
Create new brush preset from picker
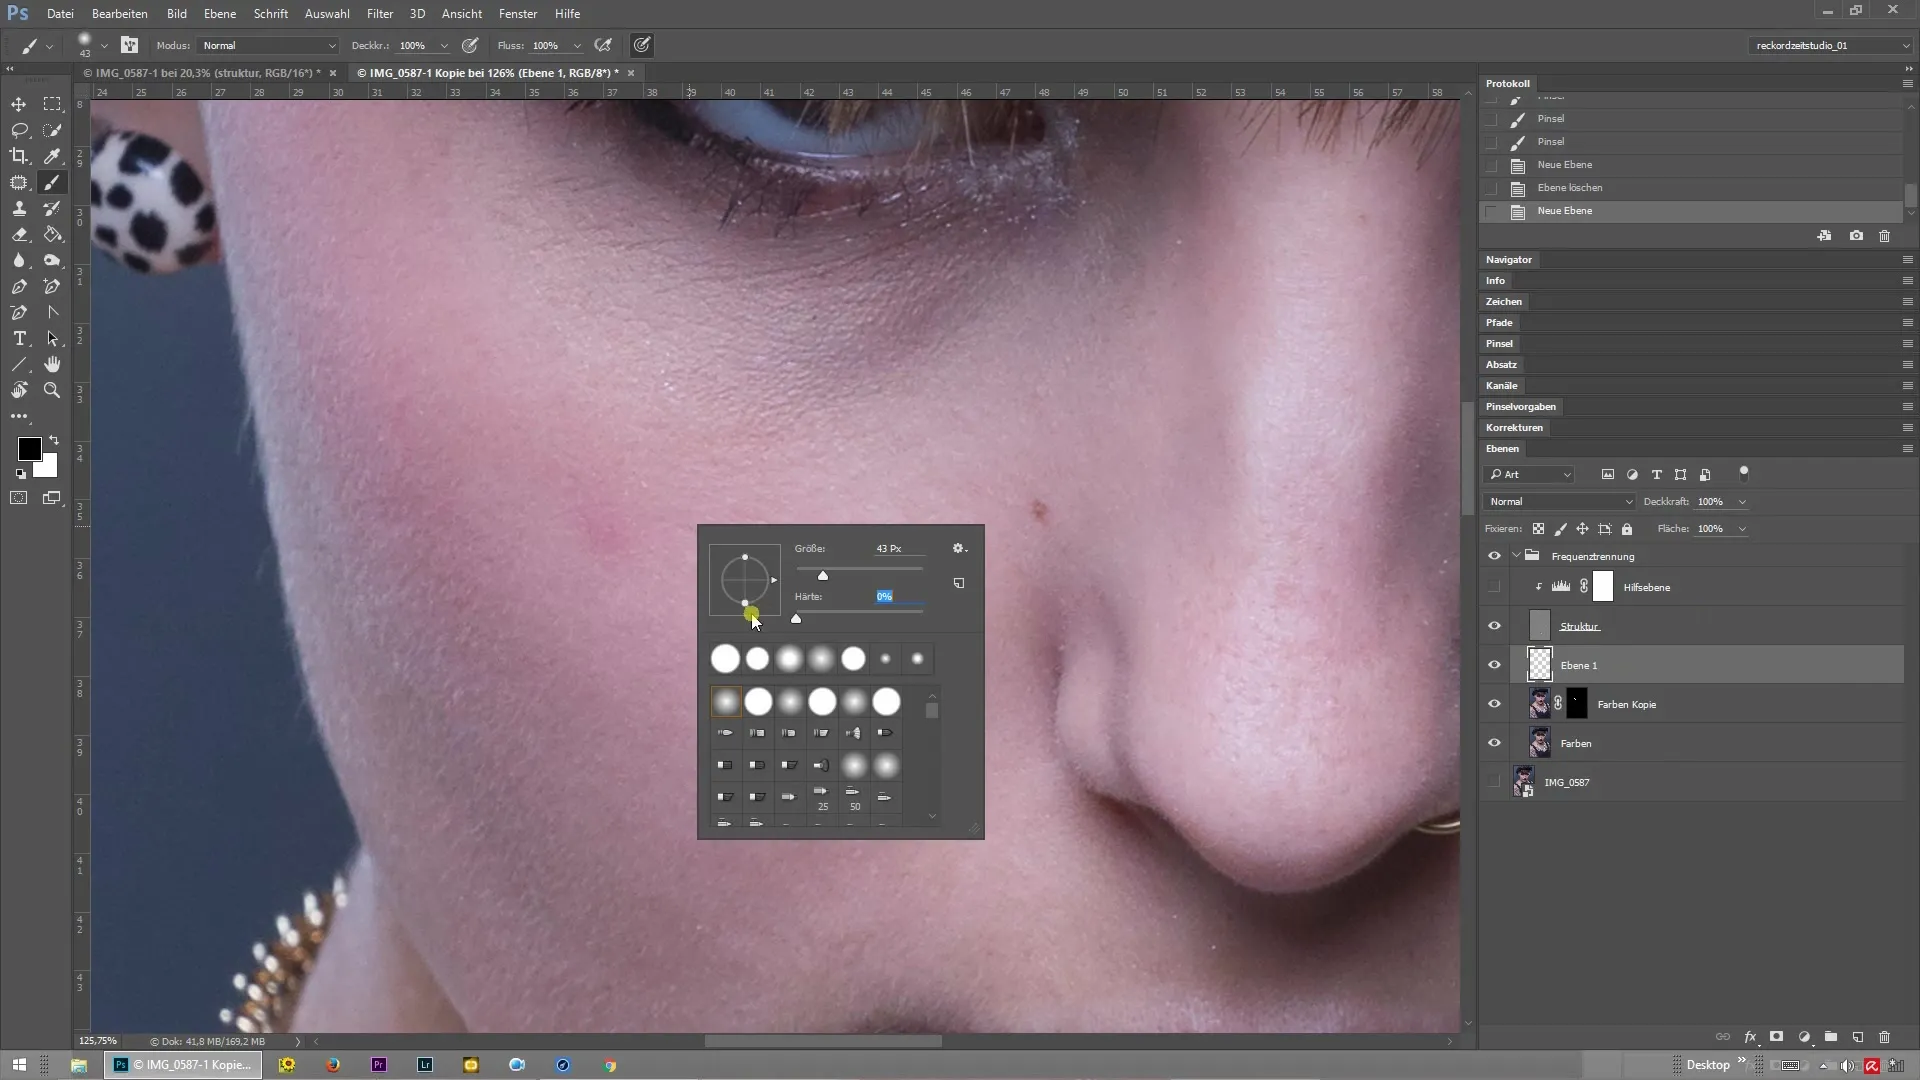click(959, 583)
